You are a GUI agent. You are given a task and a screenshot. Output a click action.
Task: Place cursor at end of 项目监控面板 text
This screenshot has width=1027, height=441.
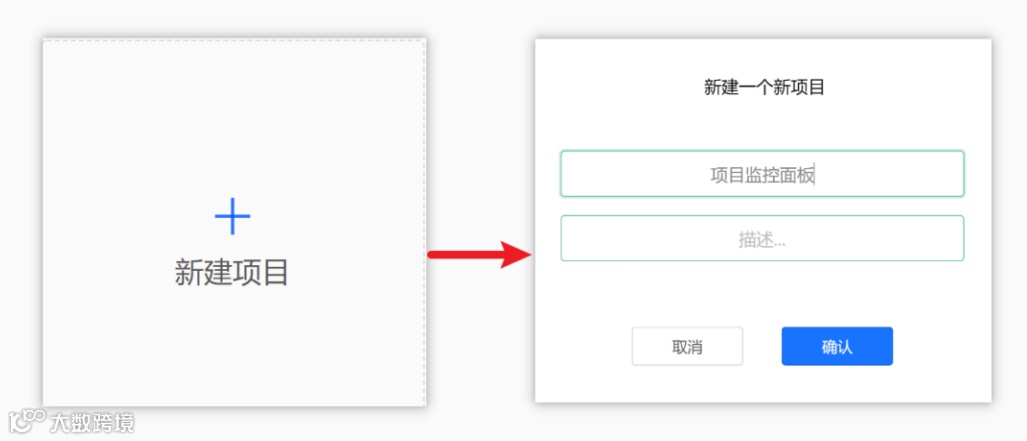[815, 175]
